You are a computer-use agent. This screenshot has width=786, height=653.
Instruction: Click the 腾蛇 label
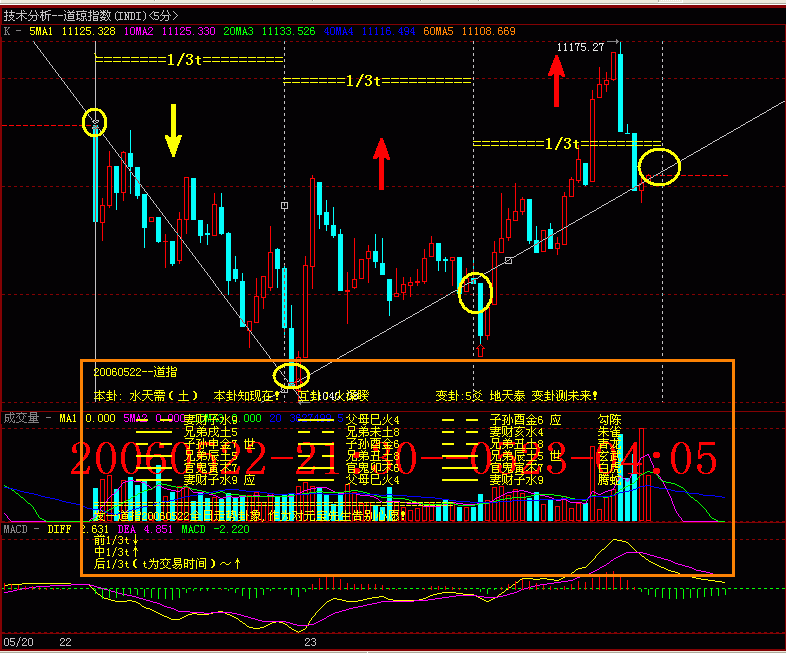tap(610, 480)
